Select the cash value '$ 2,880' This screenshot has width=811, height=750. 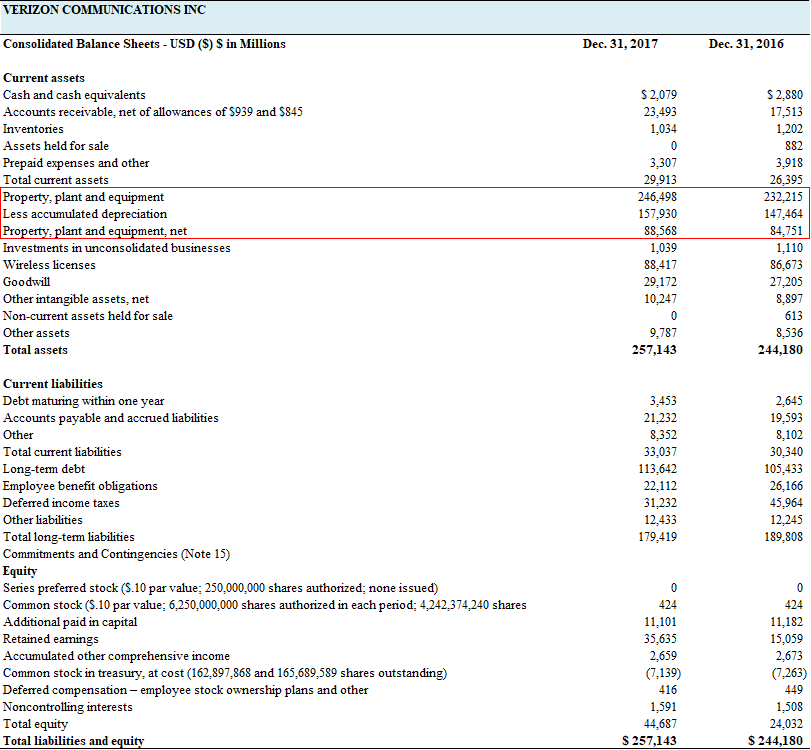pyautogui.click(x=785, y=95)
